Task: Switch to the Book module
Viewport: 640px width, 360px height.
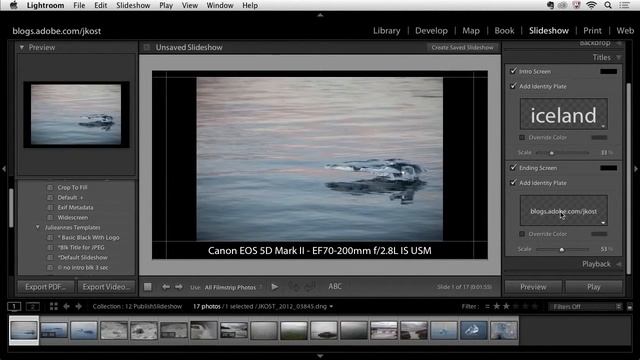Action: pyautogui.click(x=504, y=31)
